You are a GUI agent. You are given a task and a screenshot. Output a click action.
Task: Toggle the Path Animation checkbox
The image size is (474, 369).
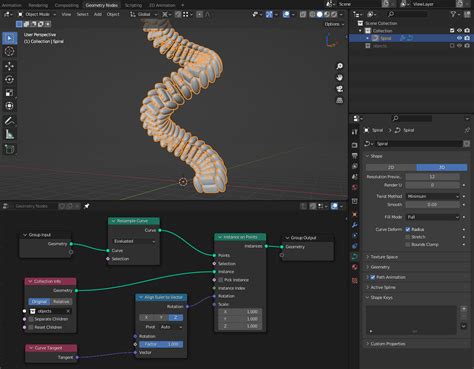373,277
